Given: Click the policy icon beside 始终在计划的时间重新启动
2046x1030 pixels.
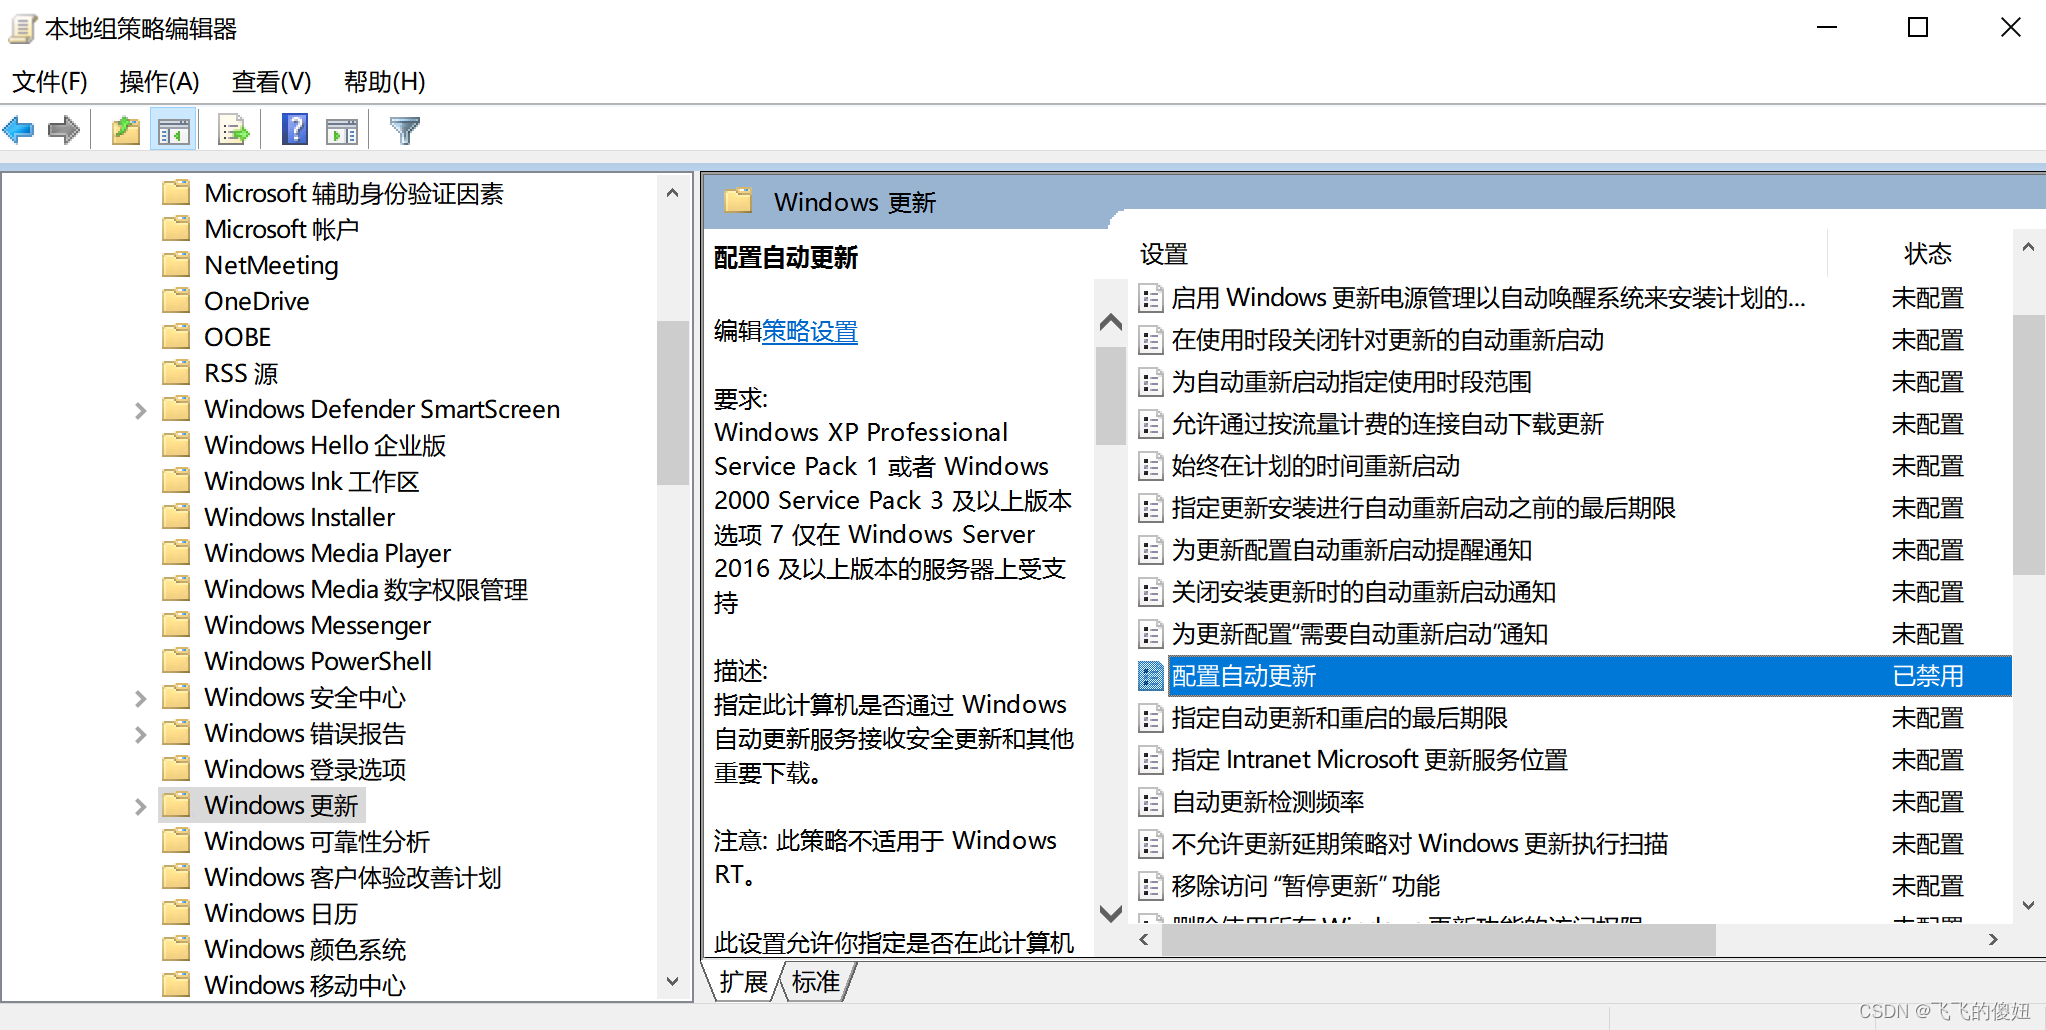Looking at the screenshot, I should pyautogui.click(x=1151, y=466).
